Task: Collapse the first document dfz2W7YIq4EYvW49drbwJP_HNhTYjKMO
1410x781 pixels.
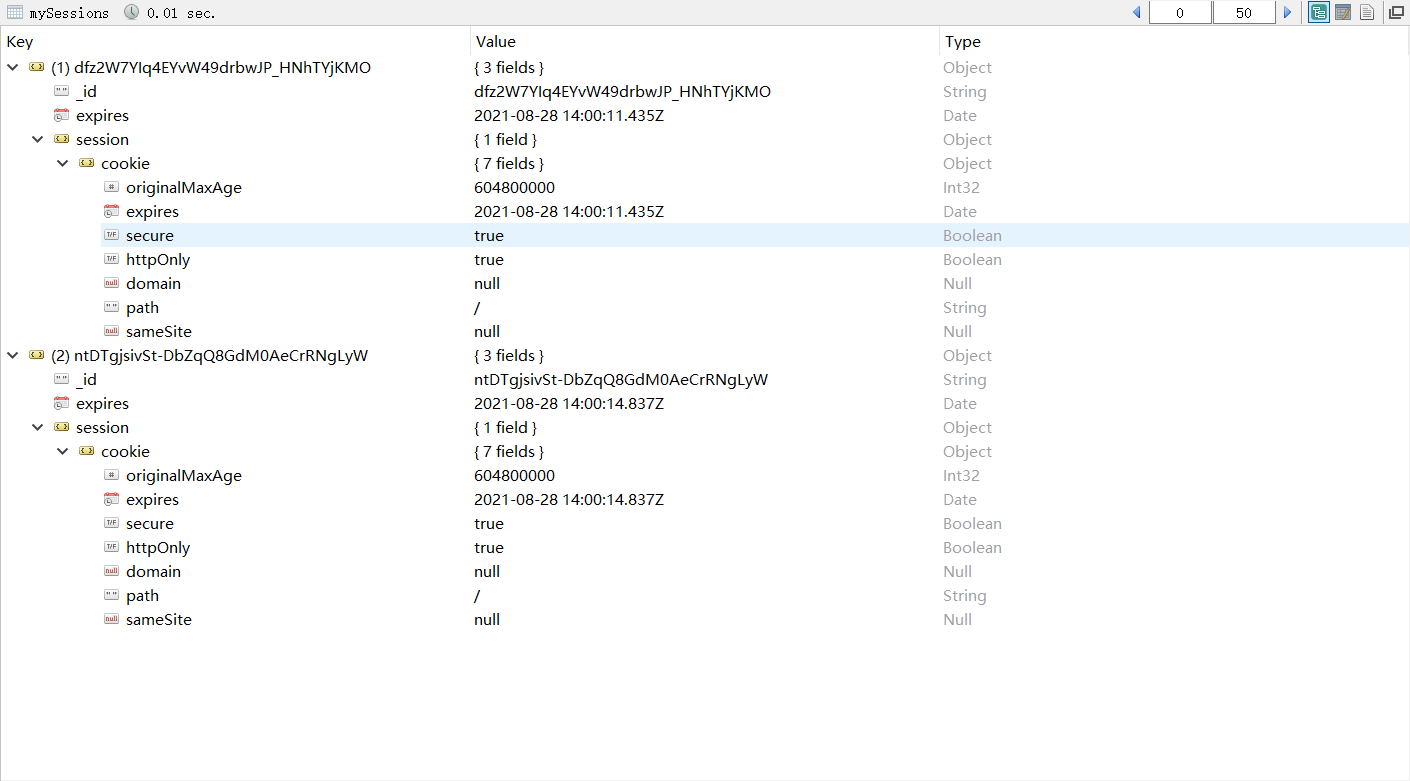Action: pyautogui.click(x=12, y=68)
